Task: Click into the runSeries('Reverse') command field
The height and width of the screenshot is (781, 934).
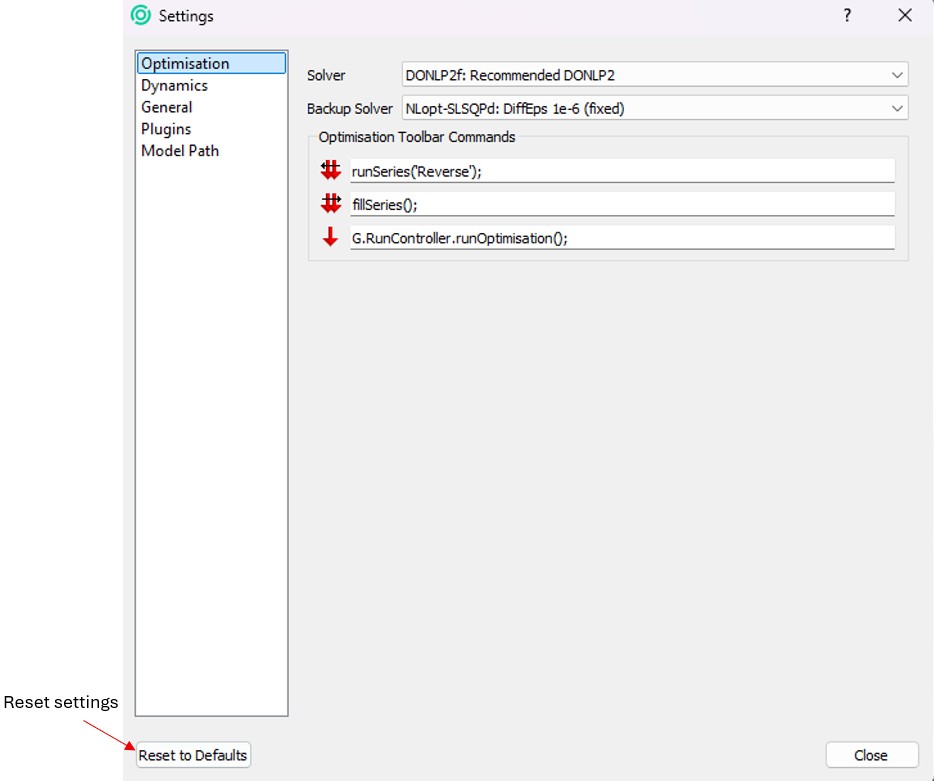Action: [621, 171]
